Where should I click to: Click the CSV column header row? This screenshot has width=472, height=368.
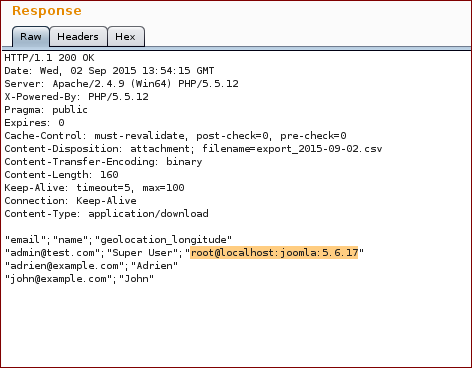click(118, 240)
